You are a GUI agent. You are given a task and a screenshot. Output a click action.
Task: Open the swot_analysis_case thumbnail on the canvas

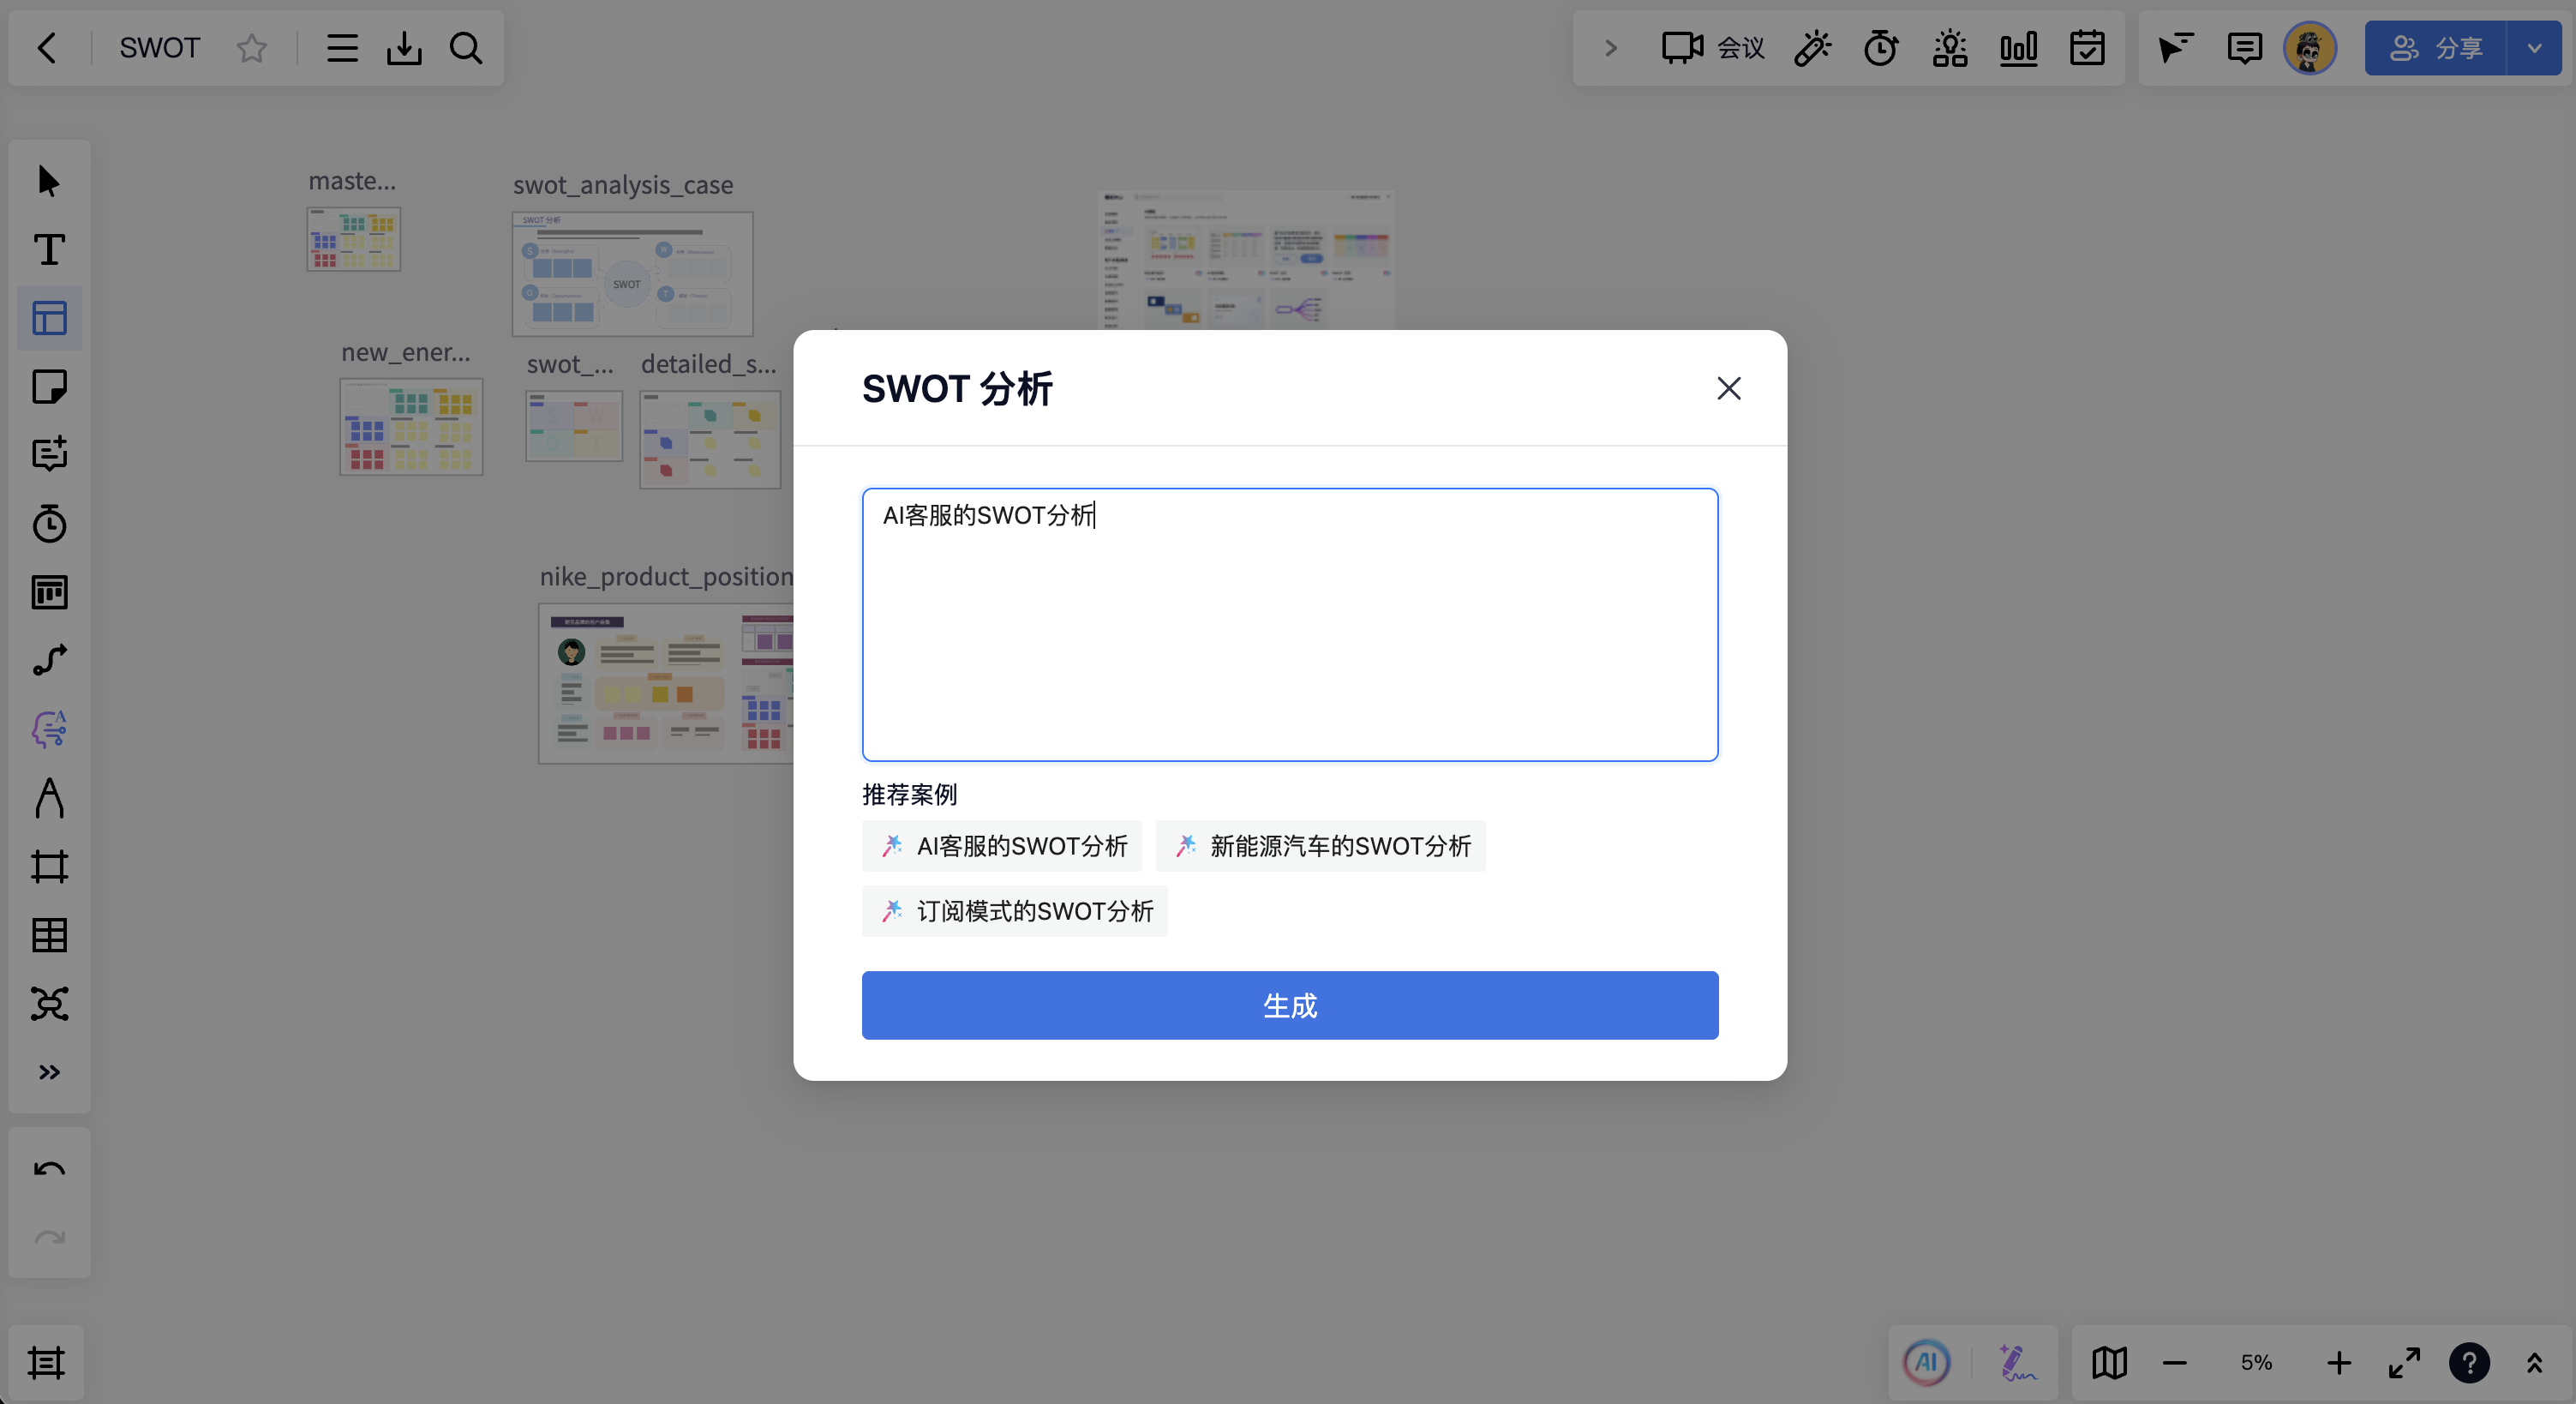[x=632, y=273]
